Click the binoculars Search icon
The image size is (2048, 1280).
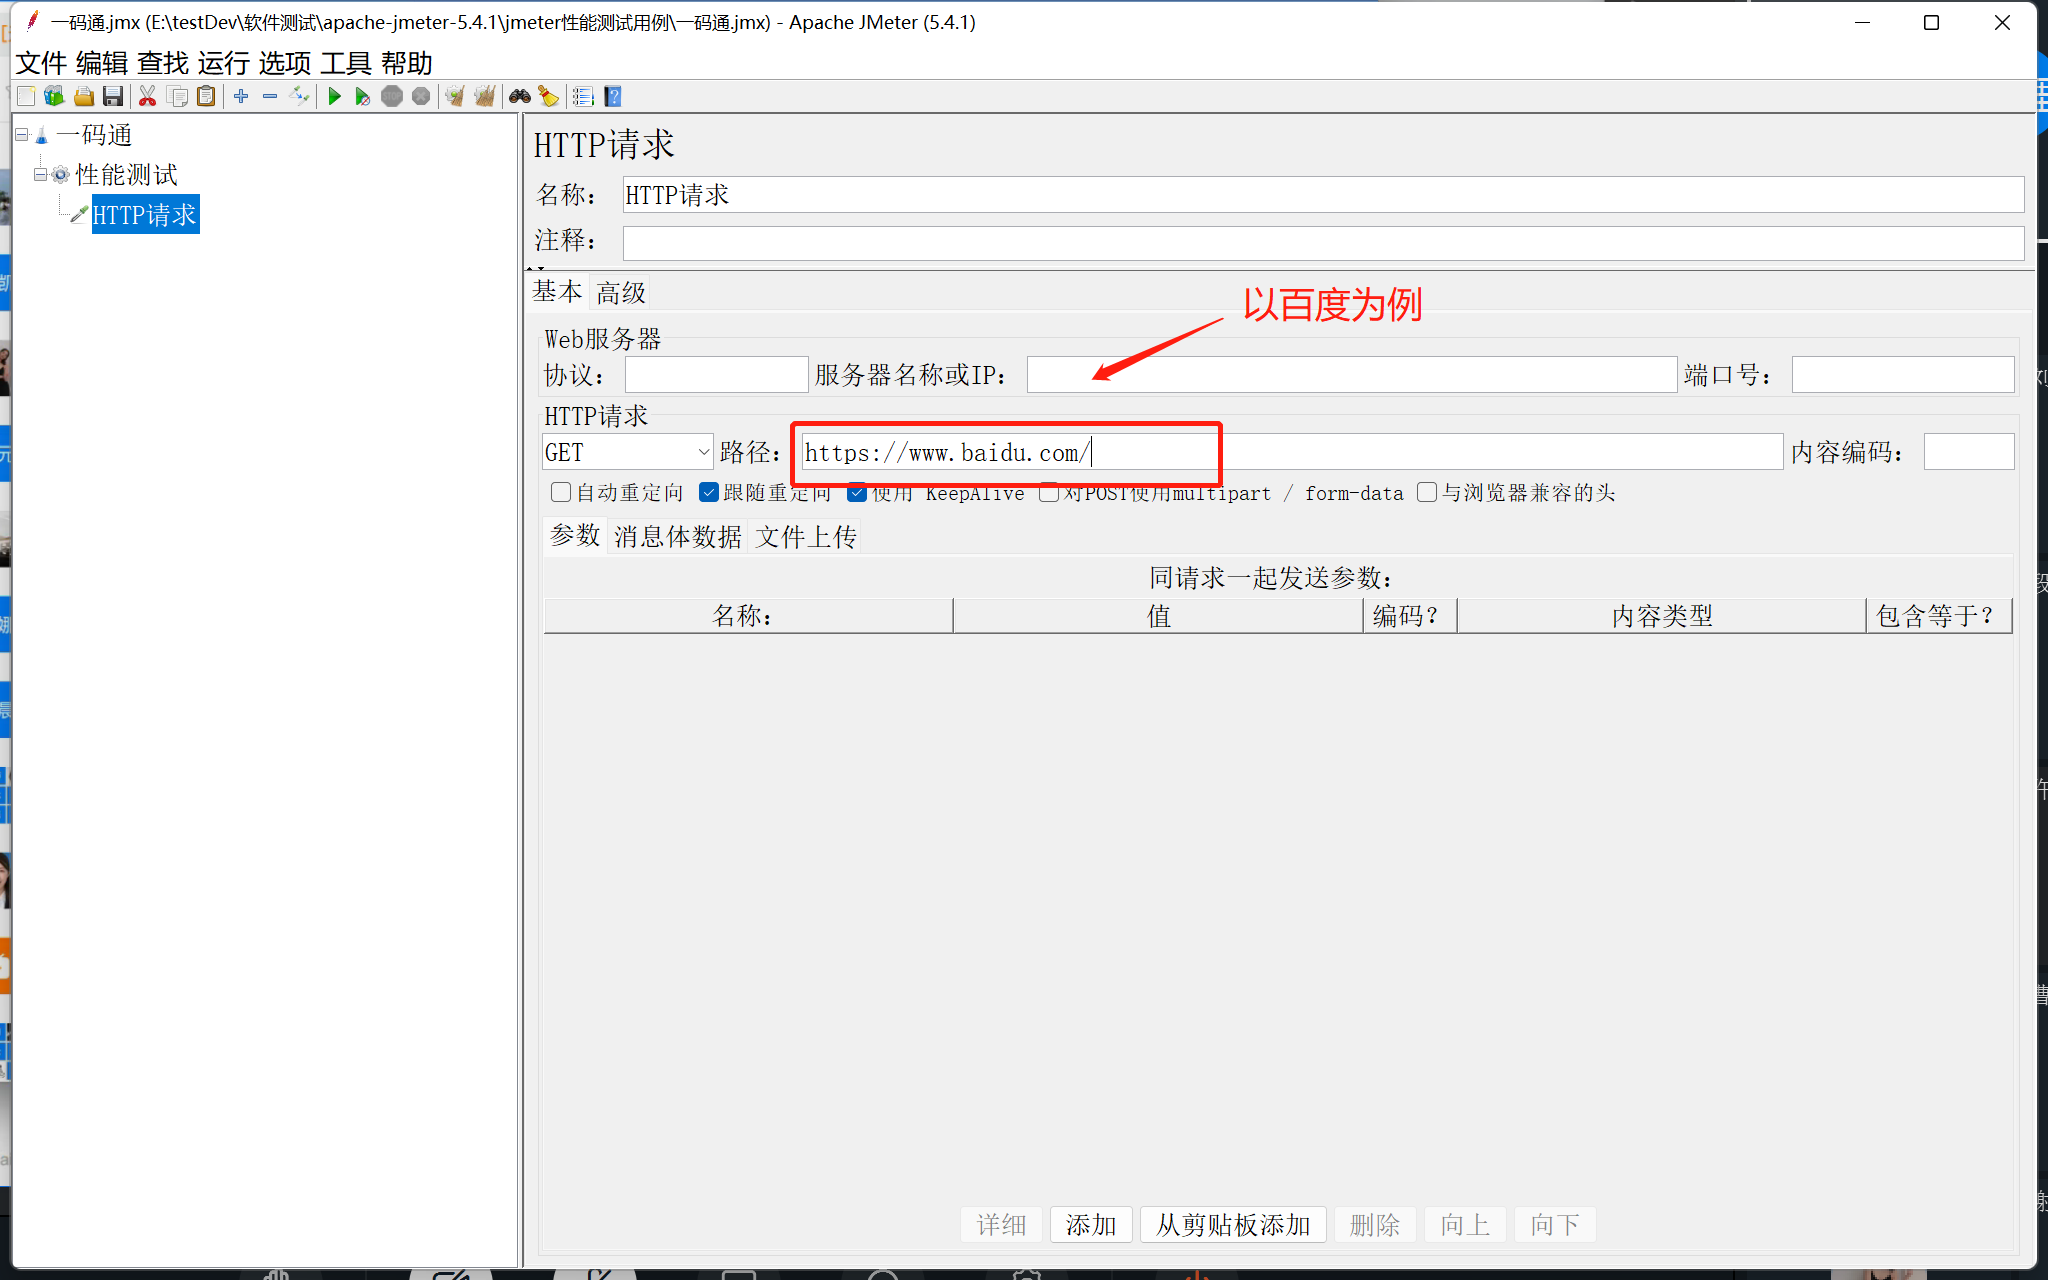[519, 96]
